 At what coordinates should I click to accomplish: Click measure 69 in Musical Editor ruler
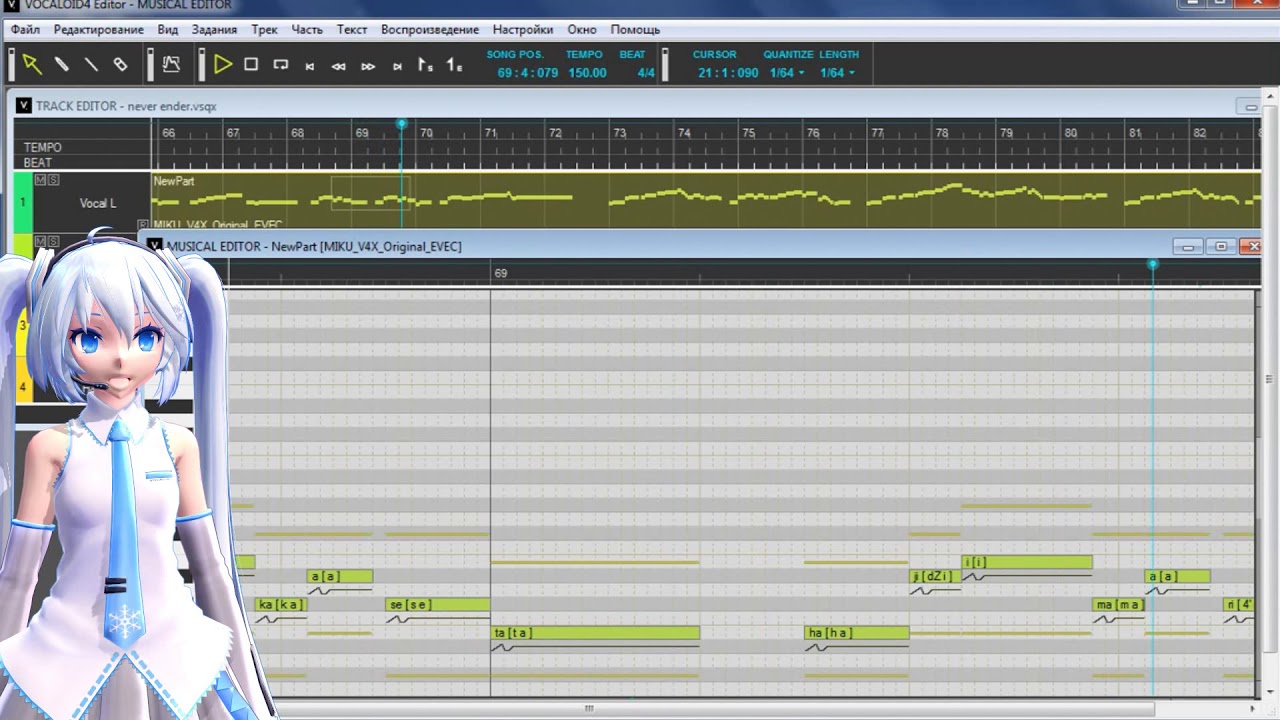point(500,273)
